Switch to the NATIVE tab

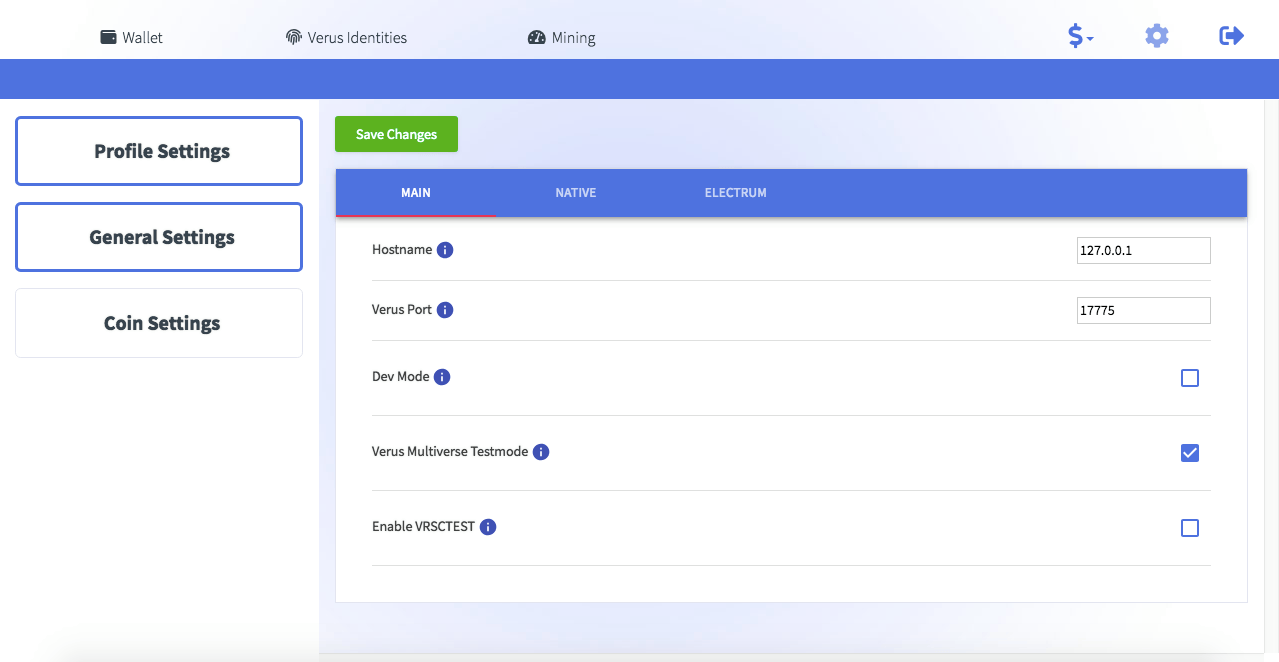[576, 192]
